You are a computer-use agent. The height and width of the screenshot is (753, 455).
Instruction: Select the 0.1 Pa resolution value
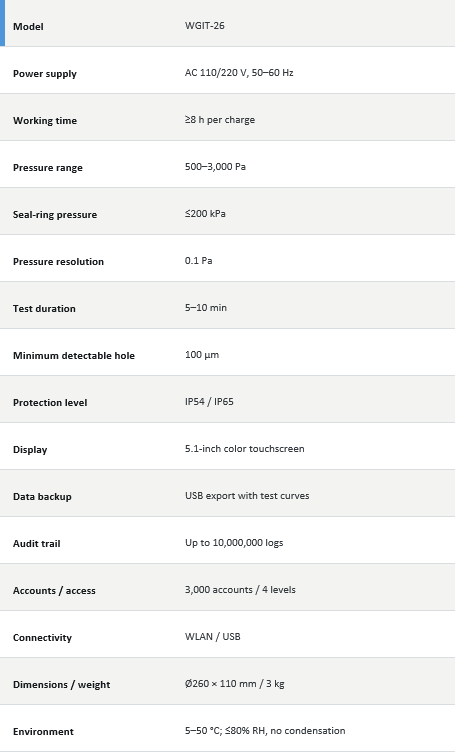click(198, 261)
